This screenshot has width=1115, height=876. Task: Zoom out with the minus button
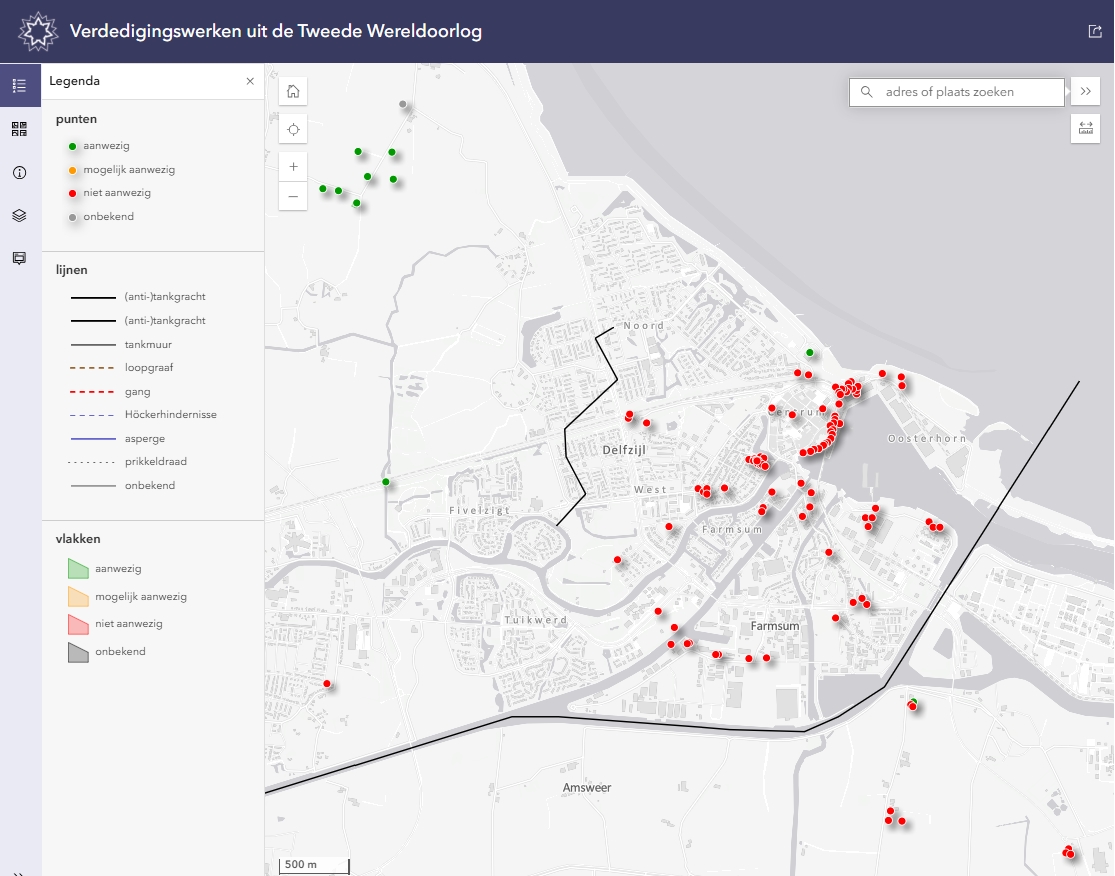click(x=293, y=197)
